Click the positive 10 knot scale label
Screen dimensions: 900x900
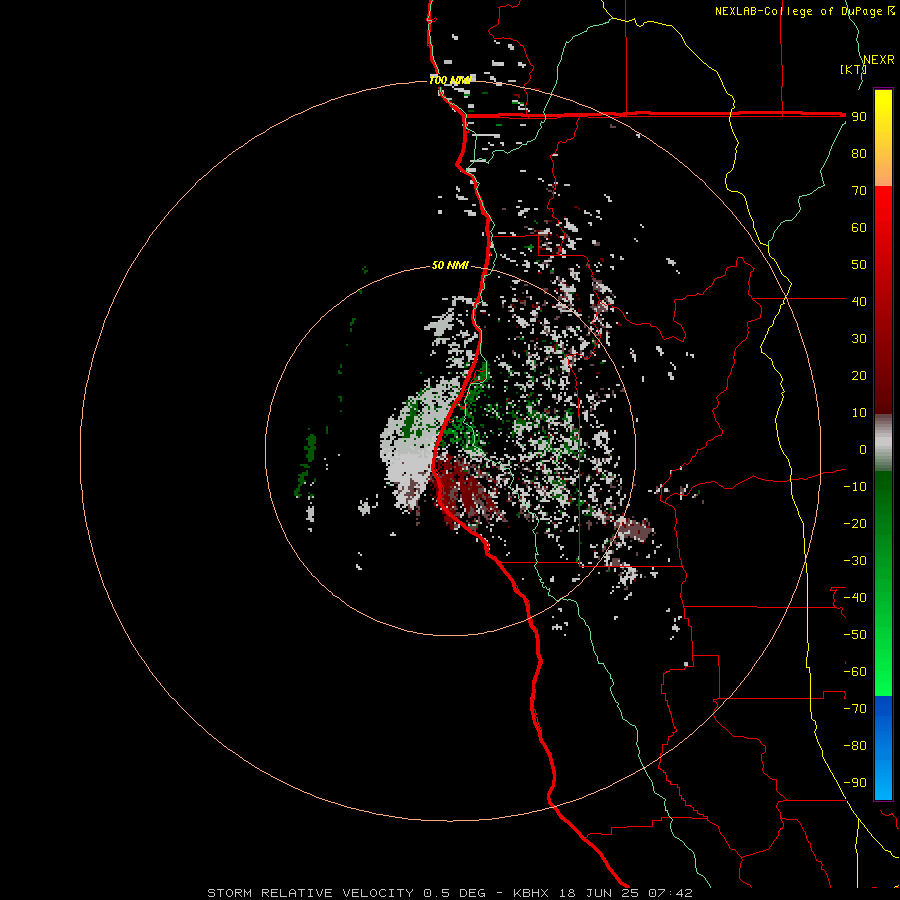[x=859, y=413]
